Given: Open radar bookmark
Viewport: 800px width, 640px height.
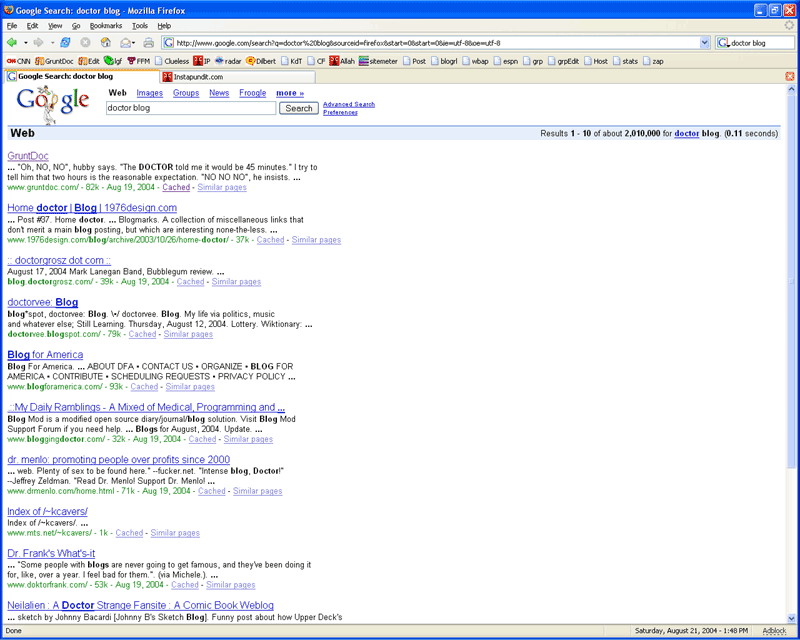Looking at the screenshot, I should [228, 61].
